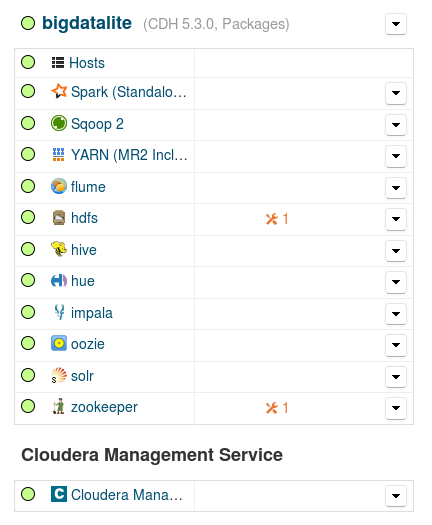Open the Hosts link

[x=87, y=63]
